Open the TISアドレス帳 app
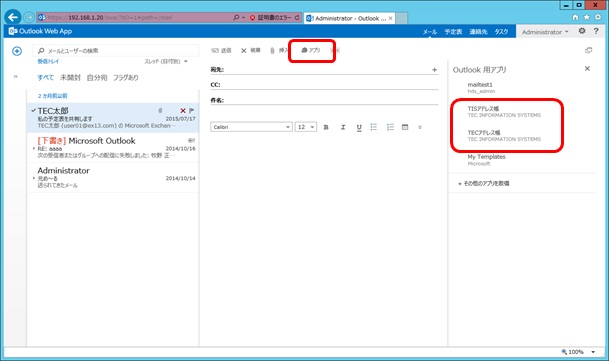 (x=504, y=112)
